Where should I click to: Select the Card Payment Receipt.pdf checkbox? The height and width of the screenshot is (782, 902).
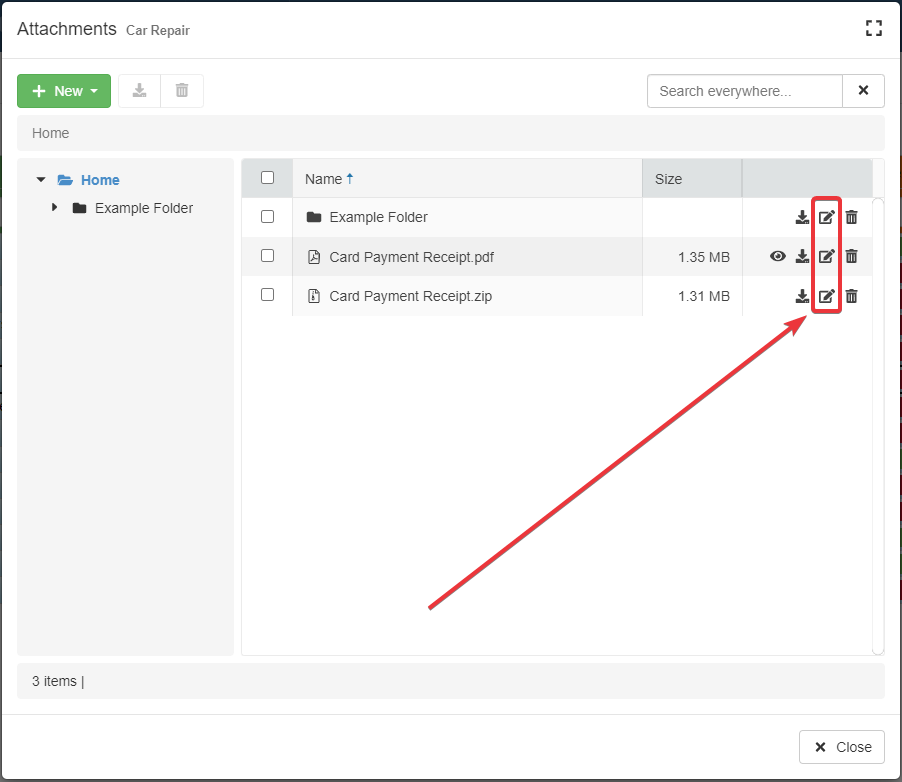(267, 256)
